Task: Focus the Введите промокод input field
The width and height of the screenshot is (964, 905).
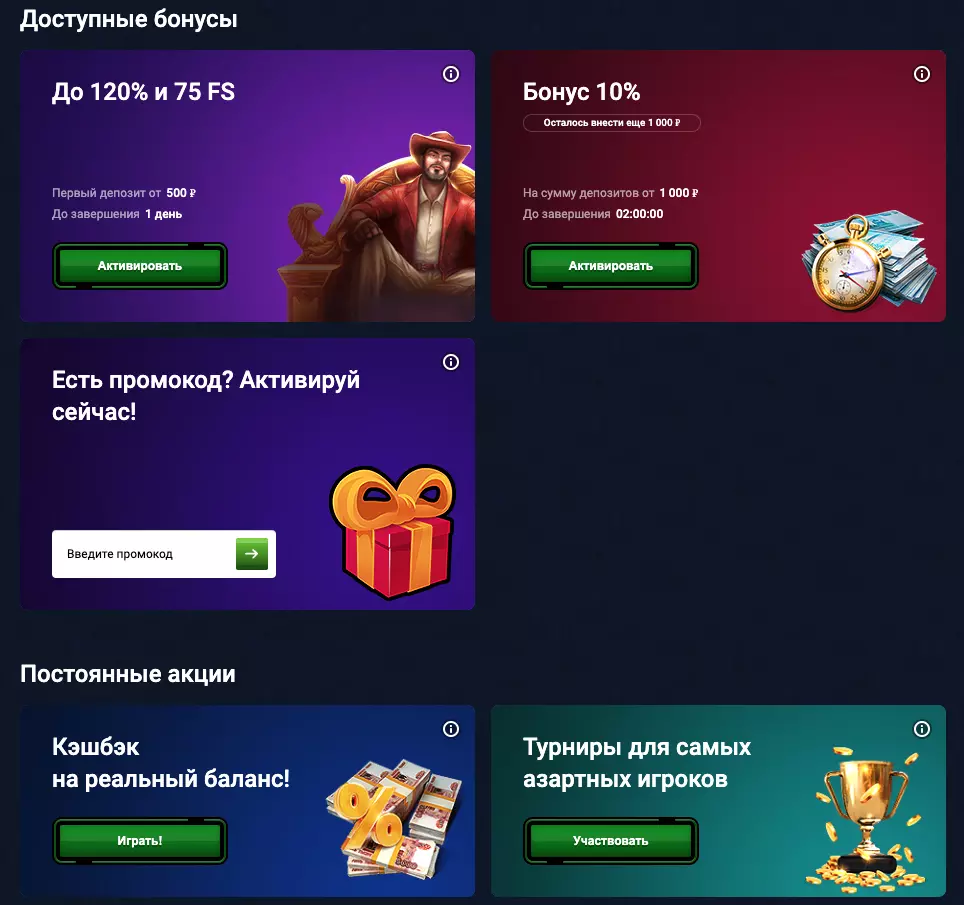Action: [143, 554]
